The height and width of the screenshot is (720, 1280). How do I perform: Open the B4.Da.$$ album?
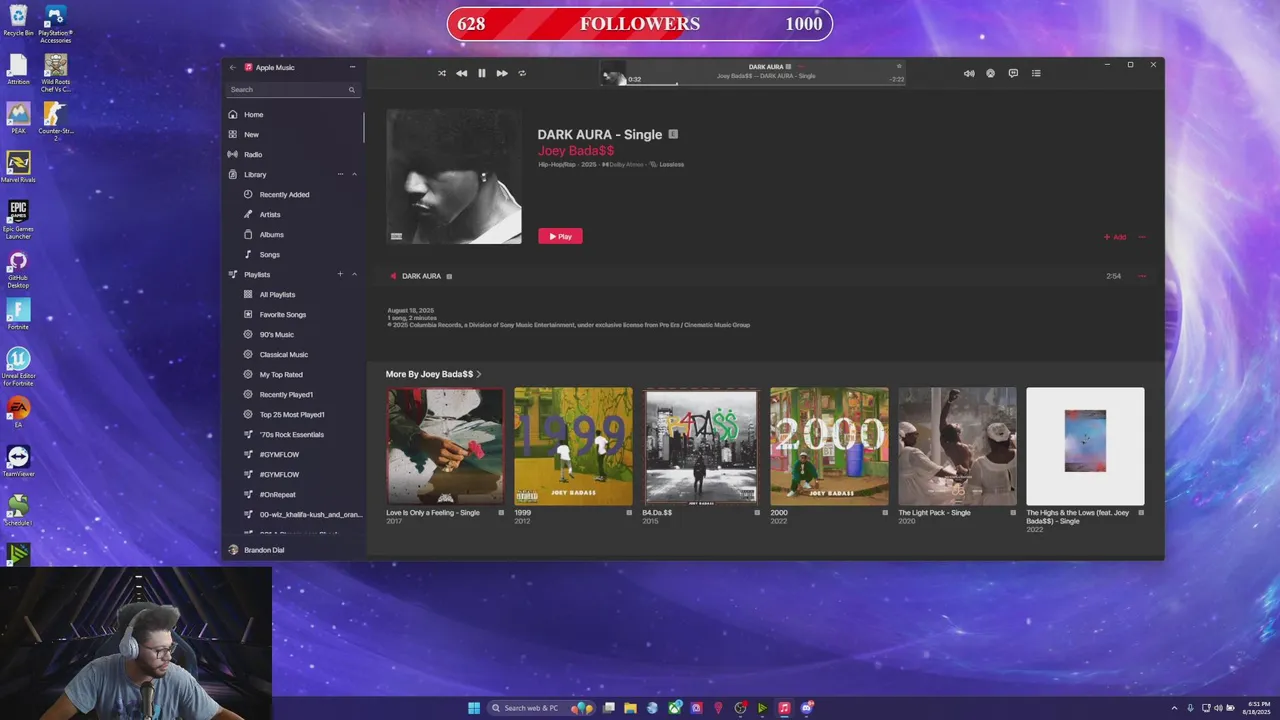(701, 446)
